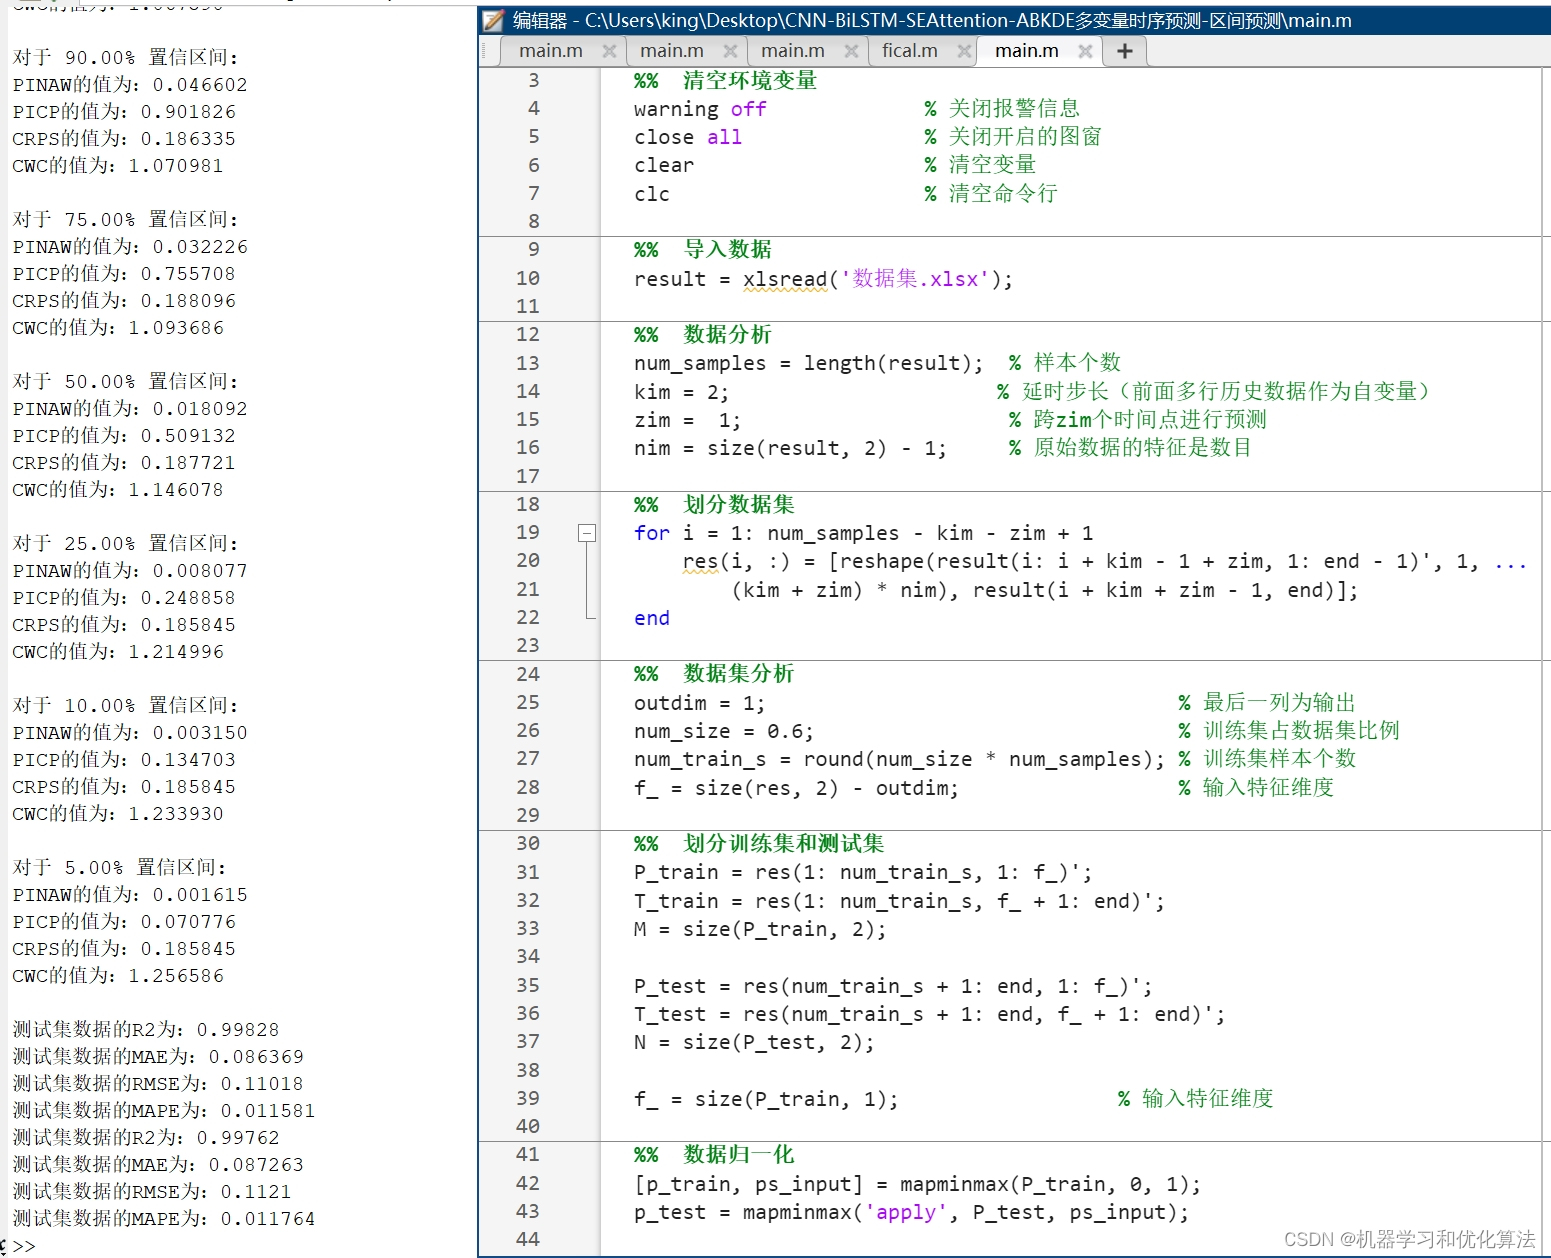Click the '%% 数据归一化' section header

(x=714, y=1154)
